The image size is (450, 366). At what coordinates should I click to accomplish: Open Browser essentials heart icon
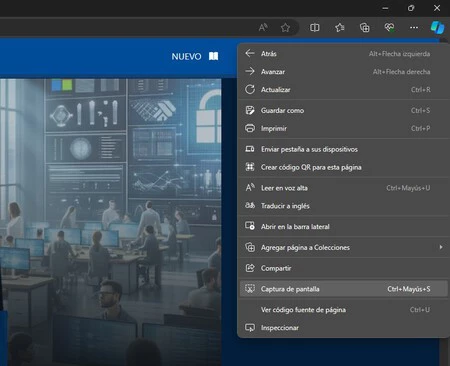tap(389, 27)
